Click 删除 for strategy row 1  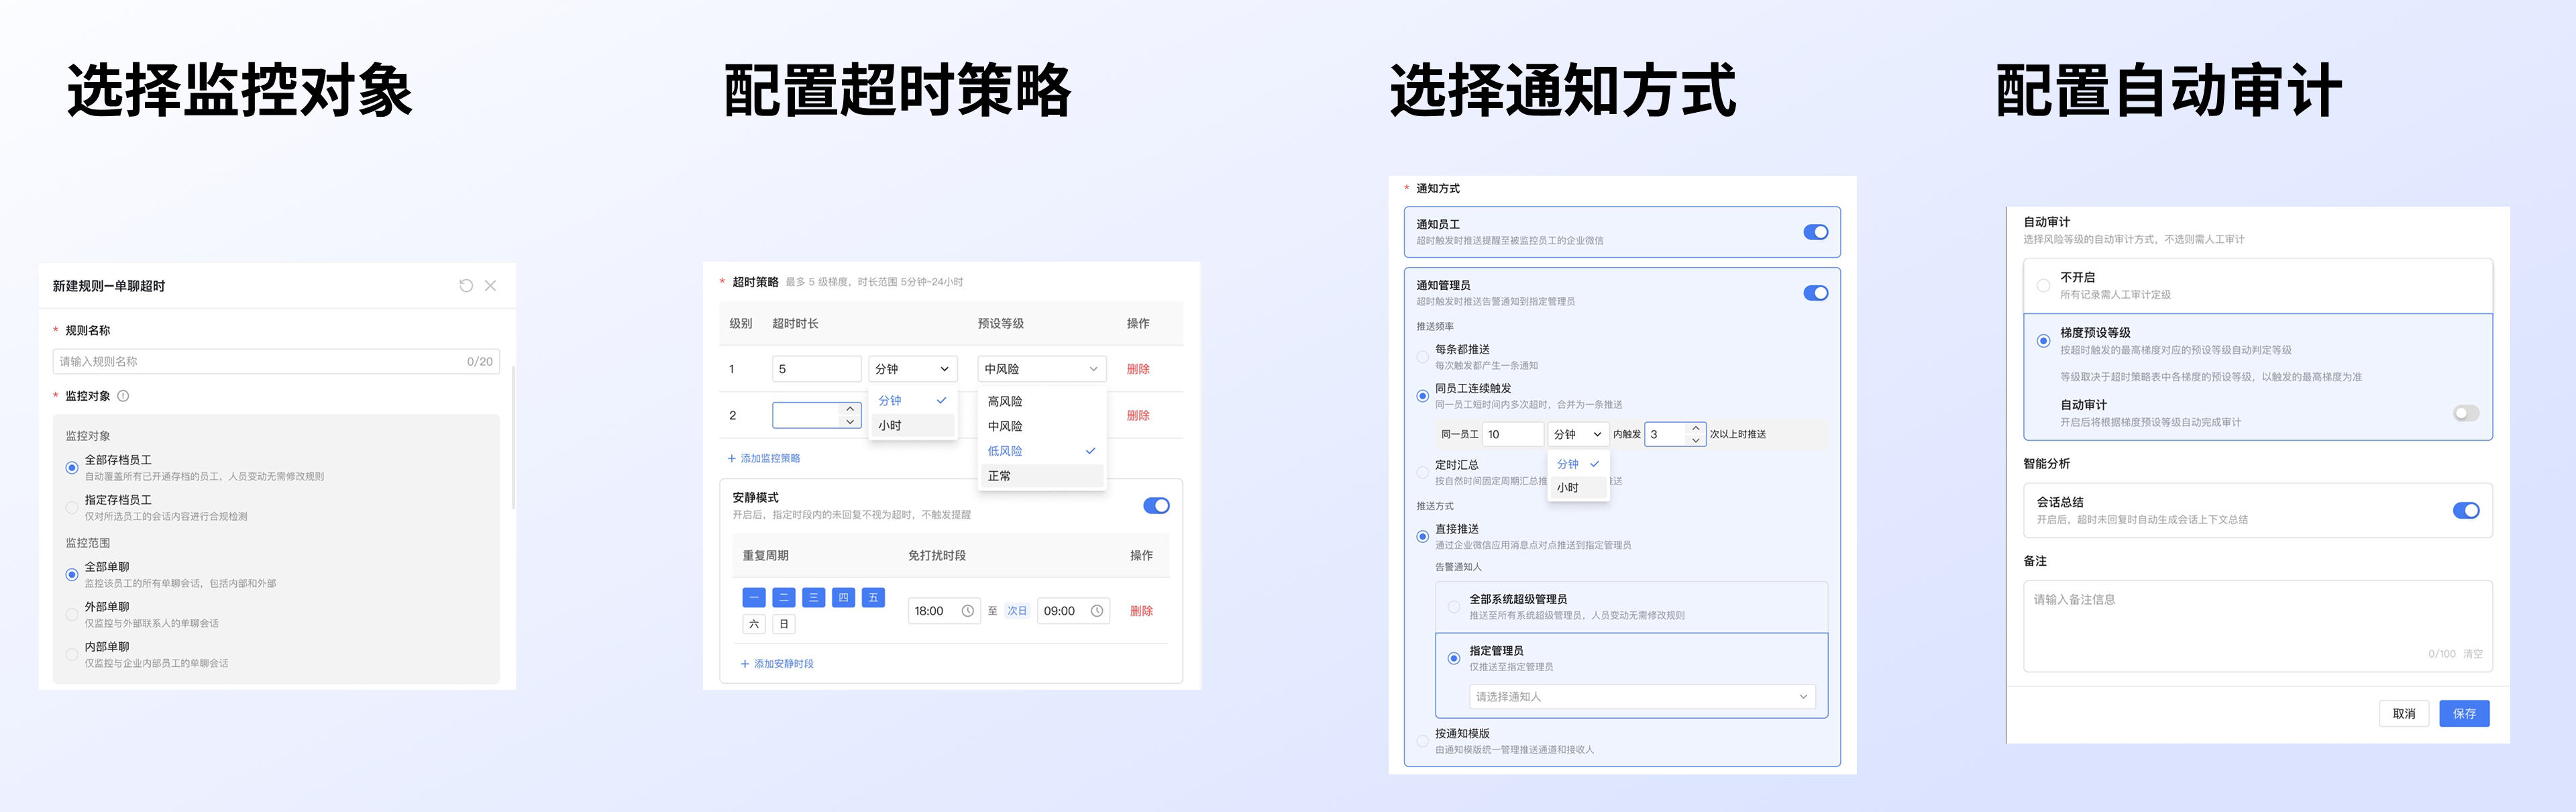click(1138, 369)
